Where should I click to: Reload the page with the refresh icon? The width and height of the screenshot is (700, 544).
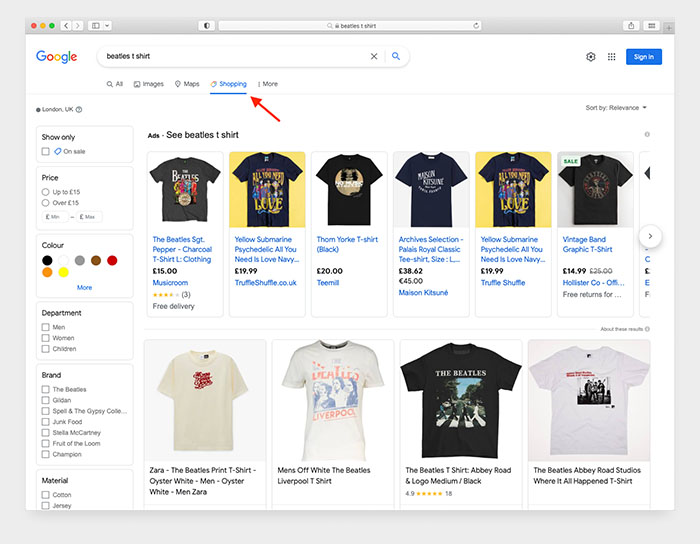click(476, 26)
